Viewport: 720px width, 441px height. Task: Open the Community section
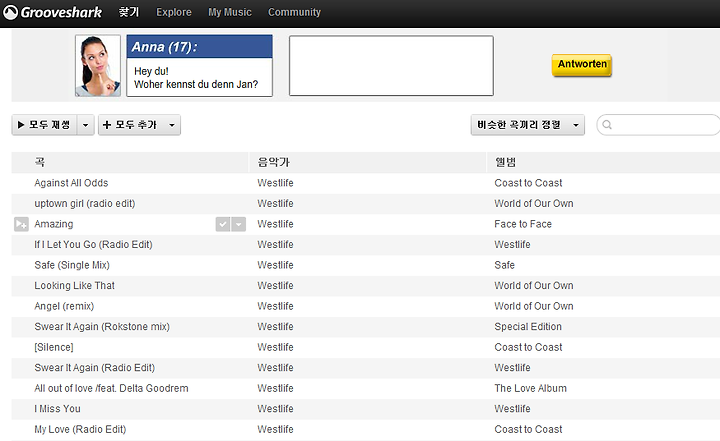(294, 12)
